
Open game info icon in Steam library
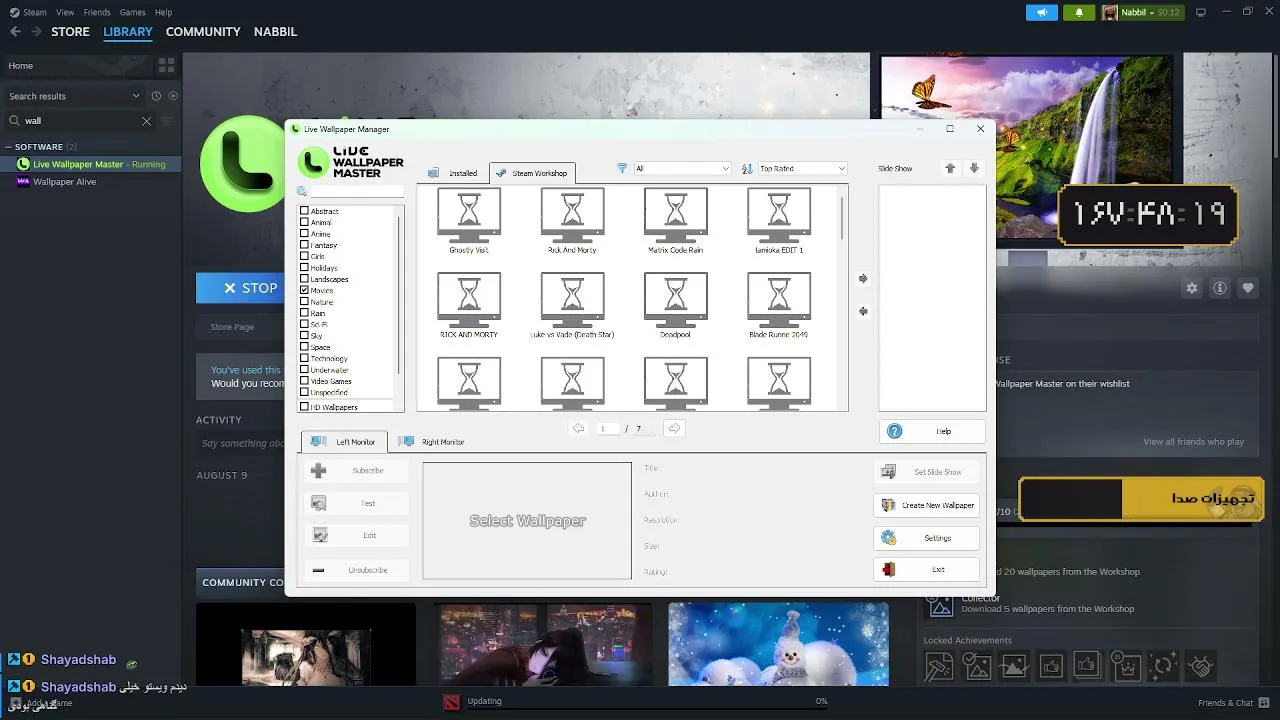tap(1220, 288)
